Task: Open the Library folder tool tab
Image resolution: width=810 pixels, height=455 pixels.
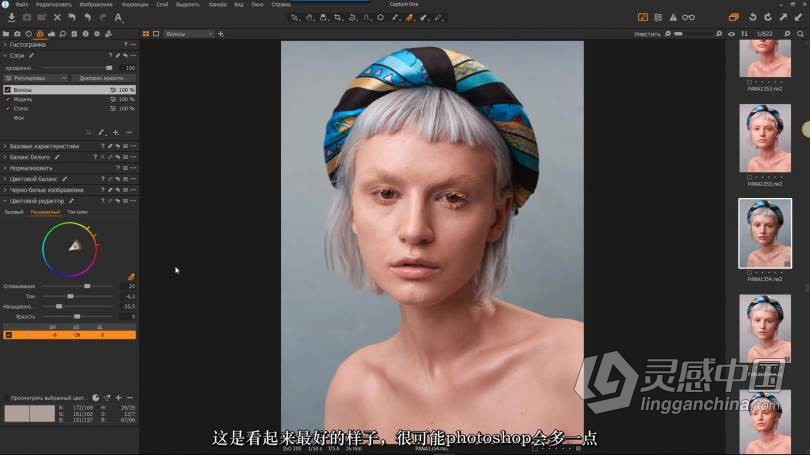Action: 6,34
